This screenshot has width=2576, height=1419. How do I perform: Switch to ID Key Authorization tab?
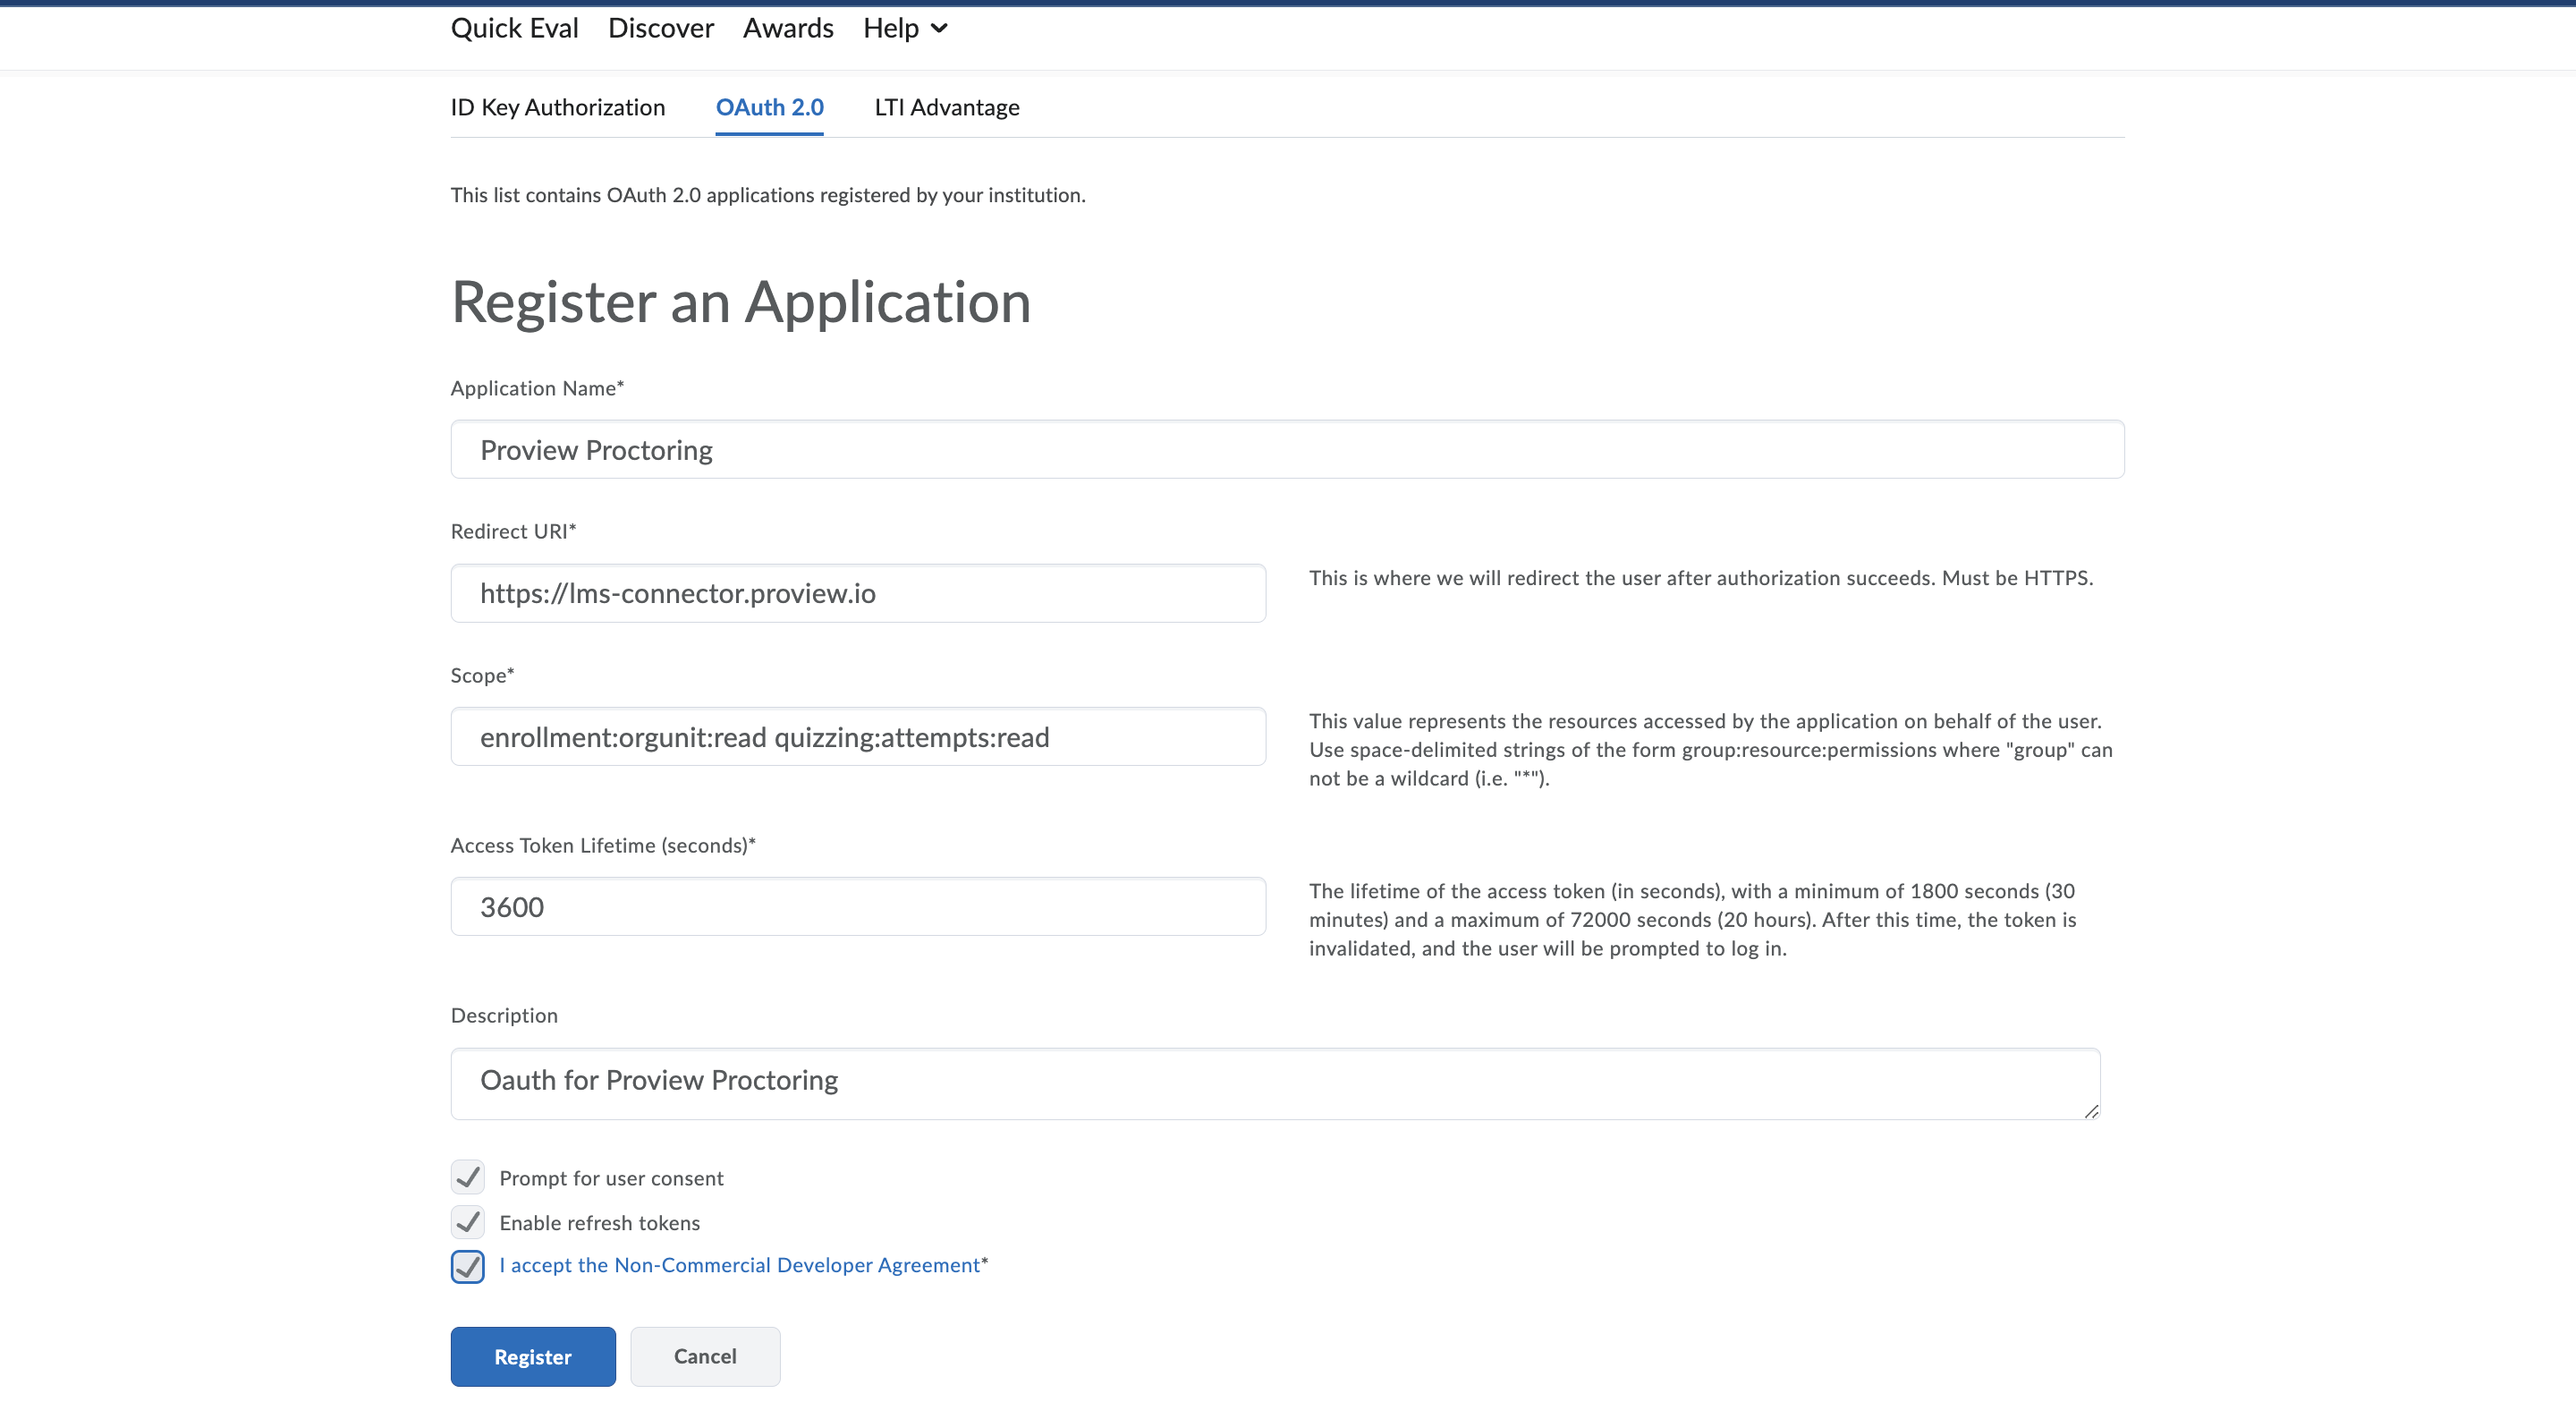pyautogui.click(x=557, y=107)
